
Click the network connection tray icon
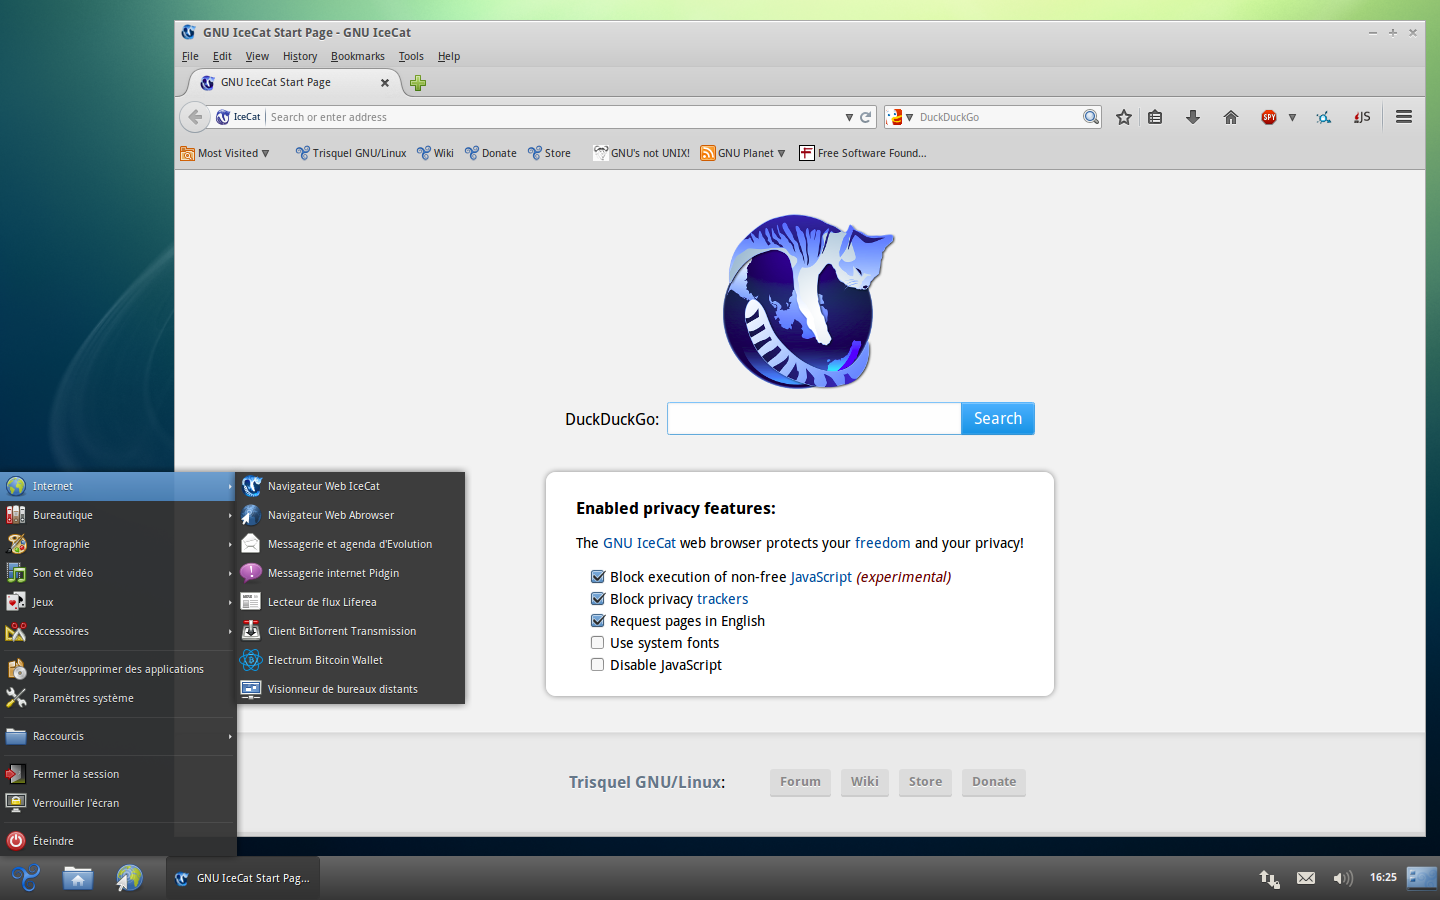1269,878
